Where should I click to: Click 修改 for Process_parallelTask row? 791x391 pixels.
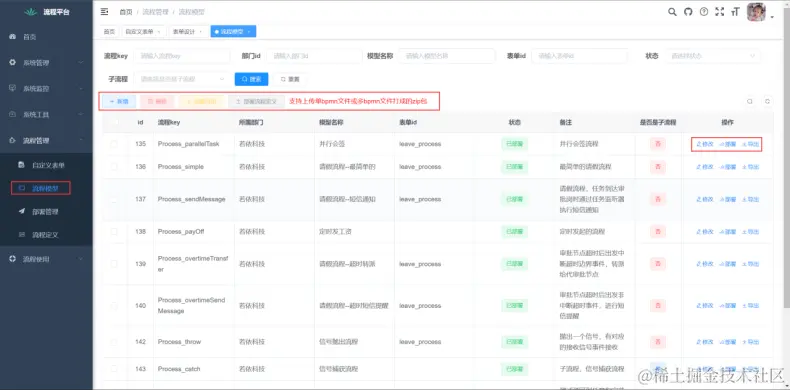point(705,144)
